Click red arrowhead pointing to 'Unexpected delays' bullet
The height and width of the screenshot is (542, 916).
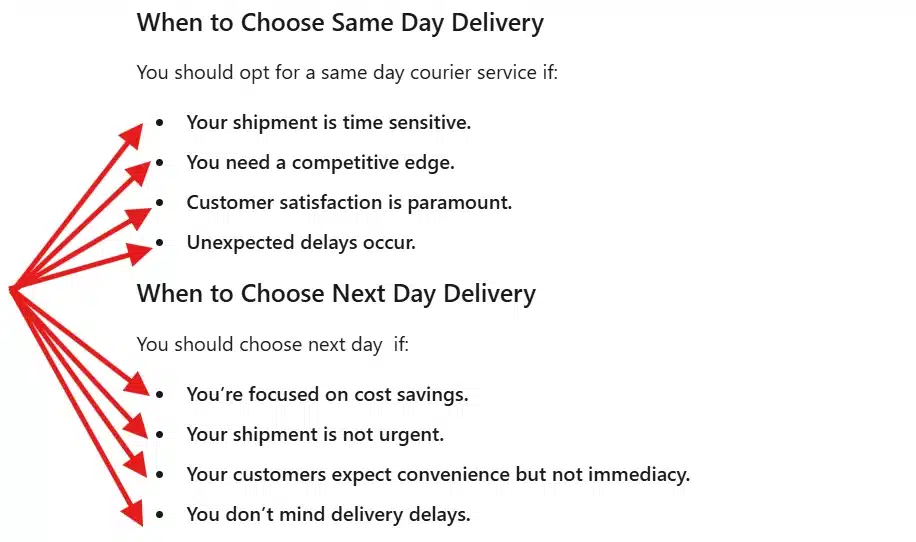tap(141, 253)
